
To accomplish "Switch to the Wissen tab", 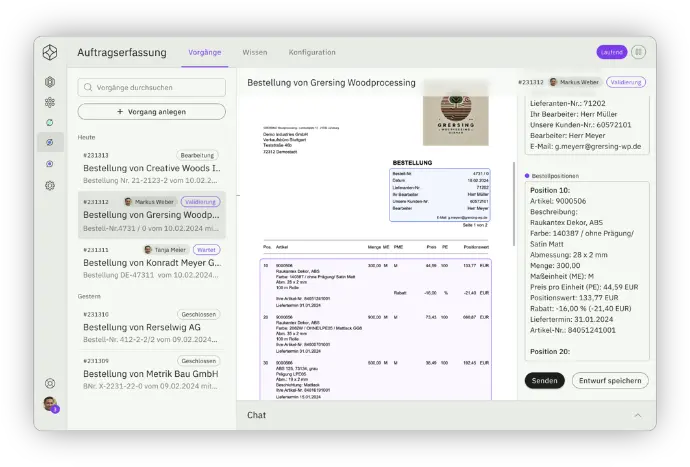I will [254, 52].
